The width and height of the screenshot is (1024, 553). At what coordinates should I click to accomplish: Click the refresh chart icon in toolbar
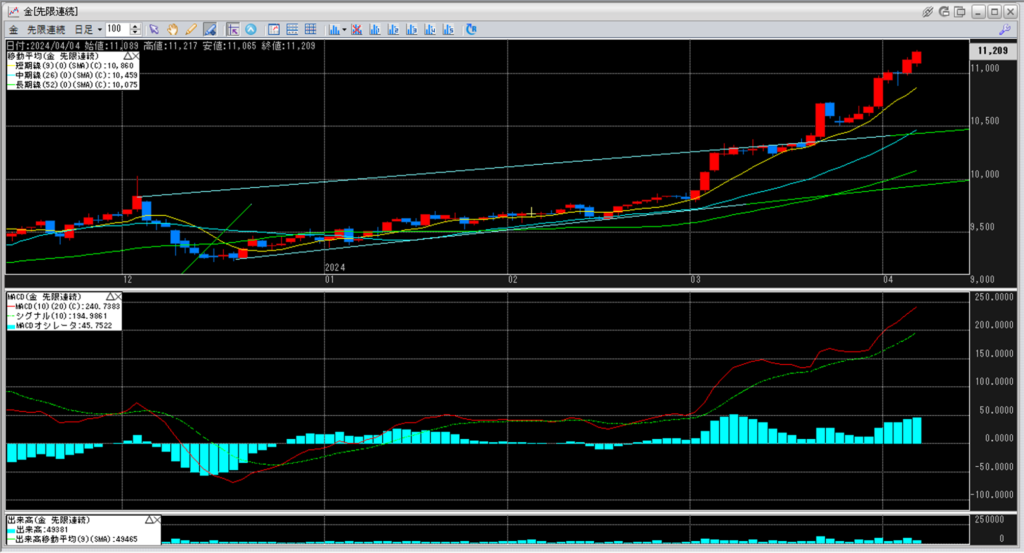click(x=470, y=29)
